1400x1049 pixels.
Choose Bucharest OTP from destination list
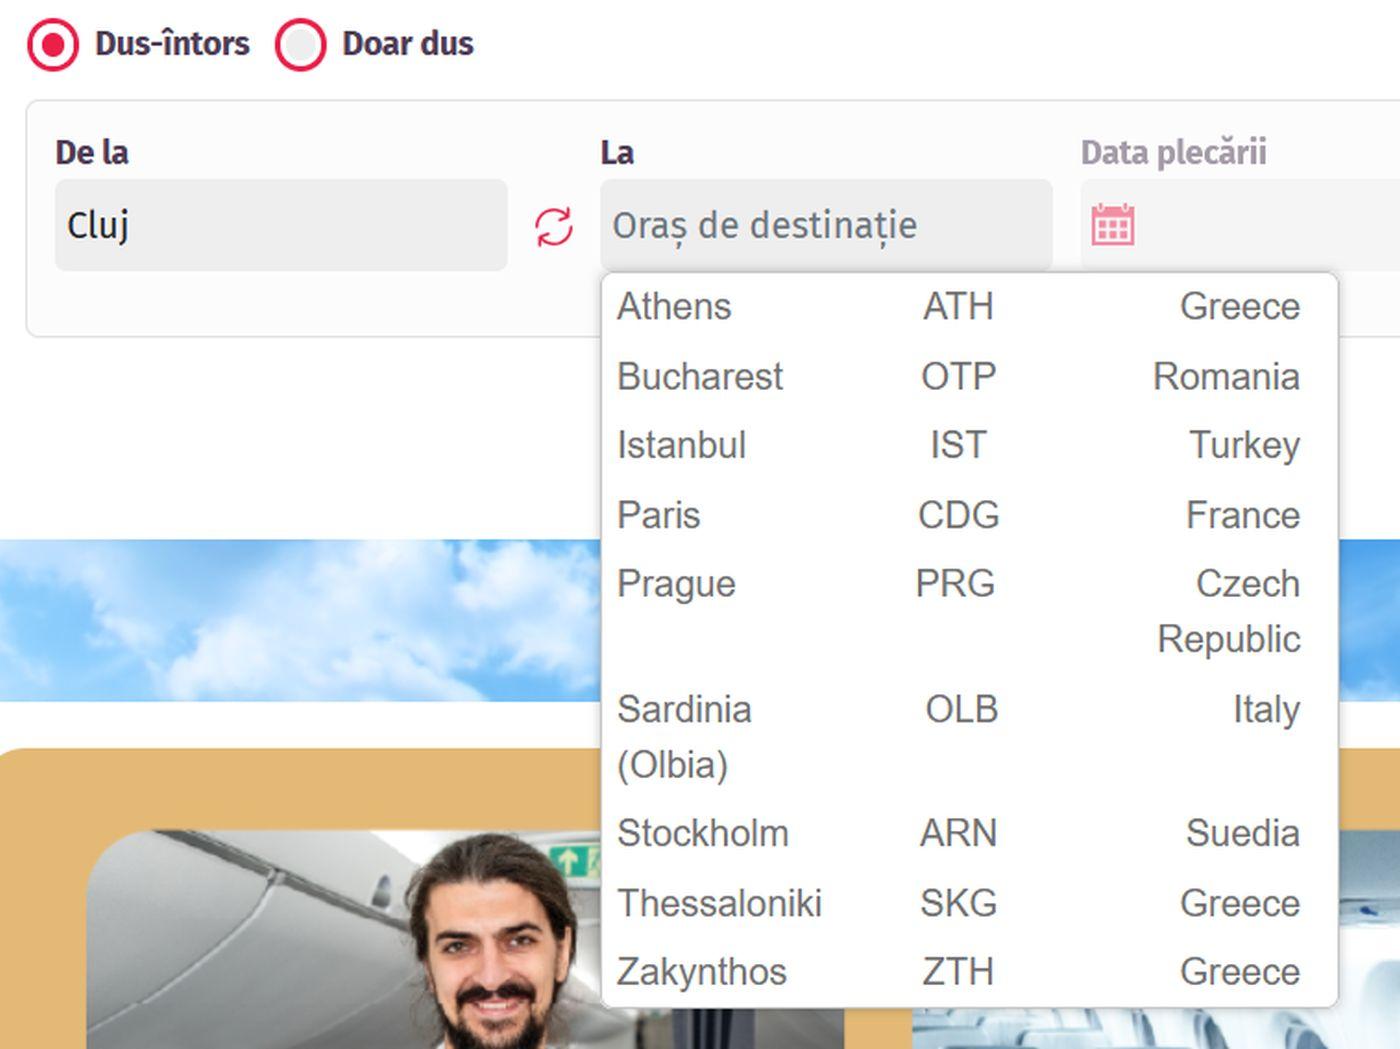957,377
